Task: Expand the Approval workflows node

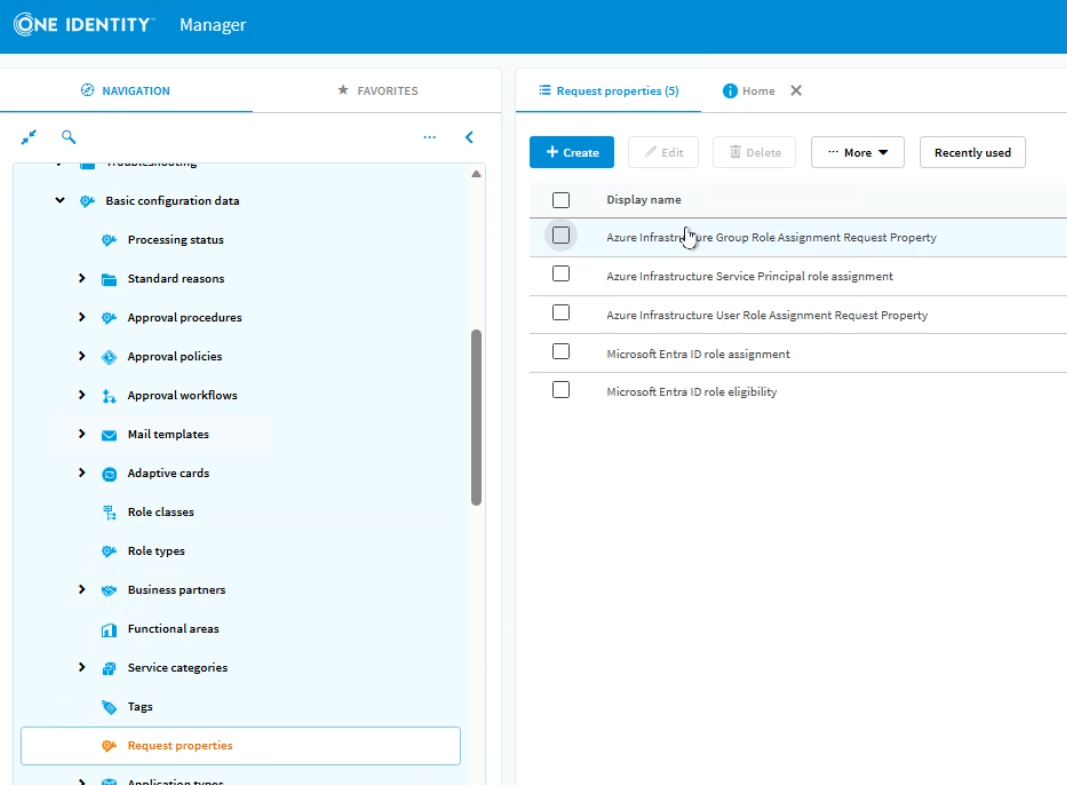Action: click(x=82, y=395)
